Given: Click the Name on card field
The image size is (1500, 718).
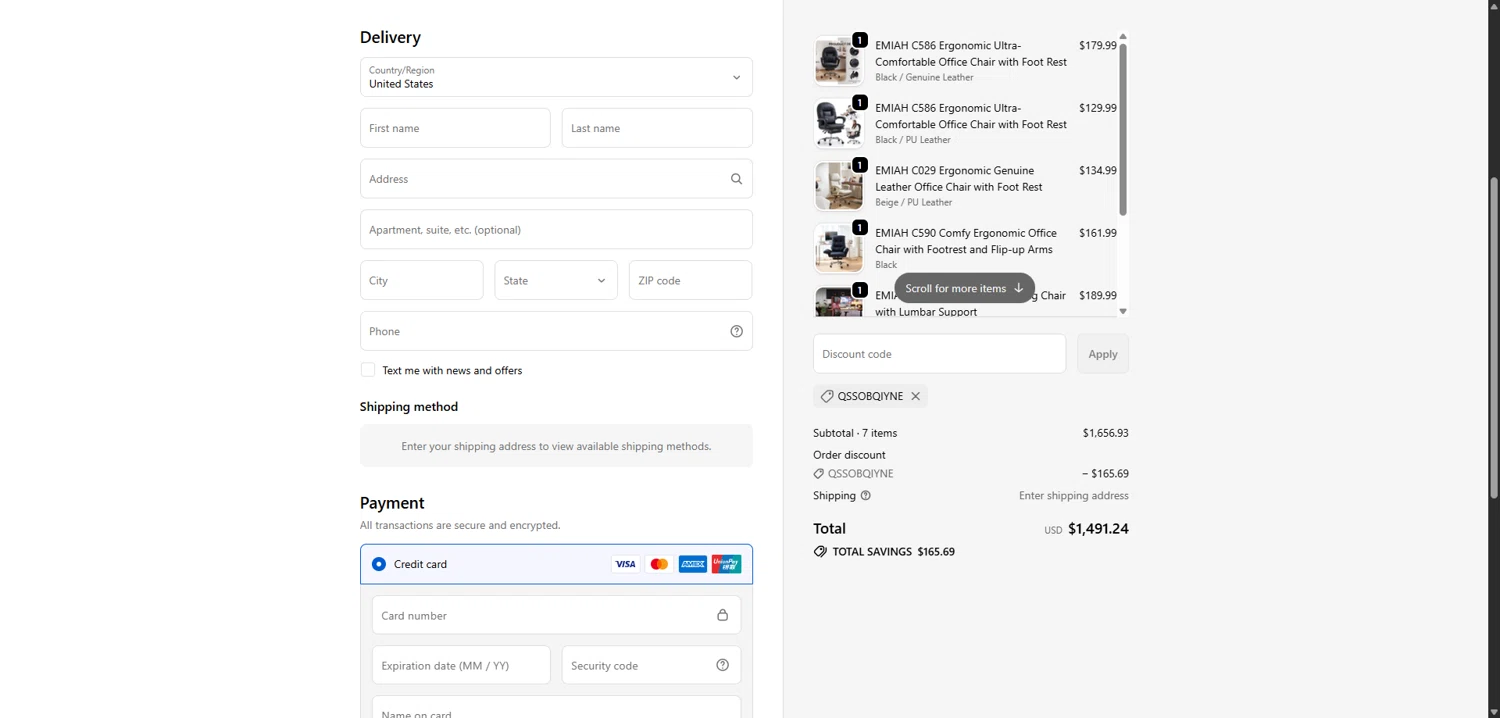Looking at the screenshot, I should [x=556, y=708].
